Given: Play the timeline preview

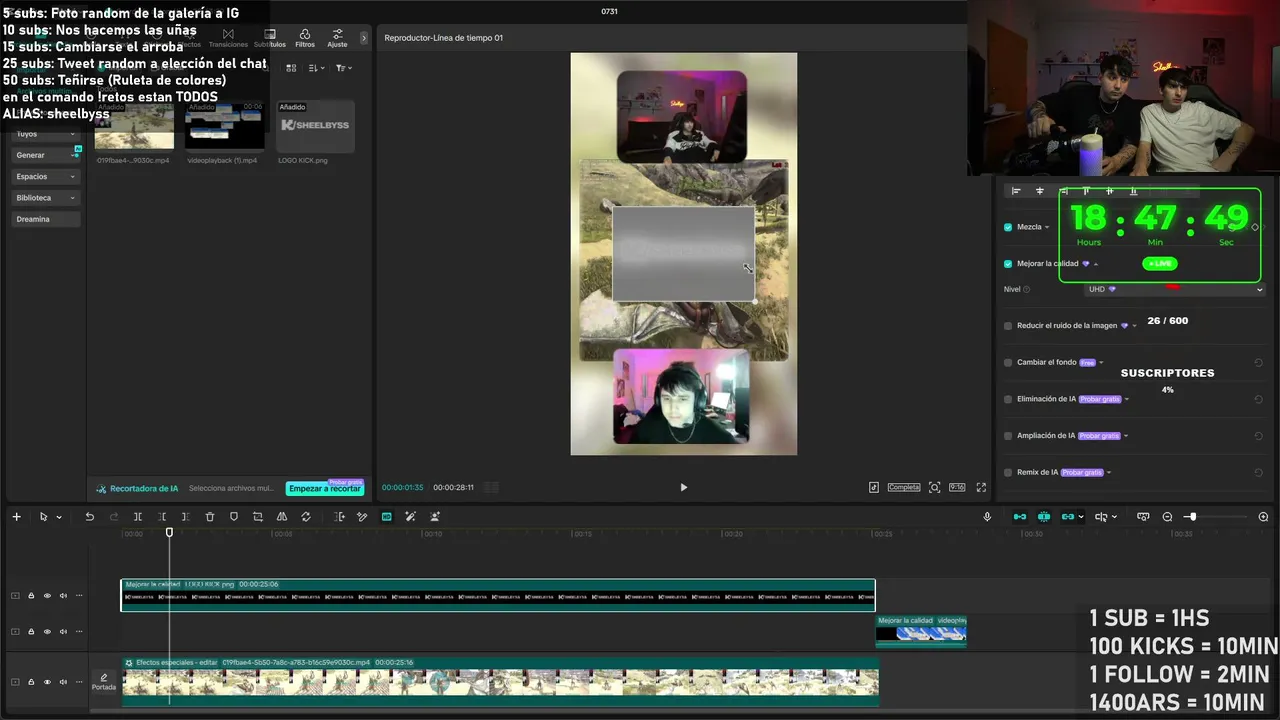Looking at the screenshot, I should coord(683,487).
